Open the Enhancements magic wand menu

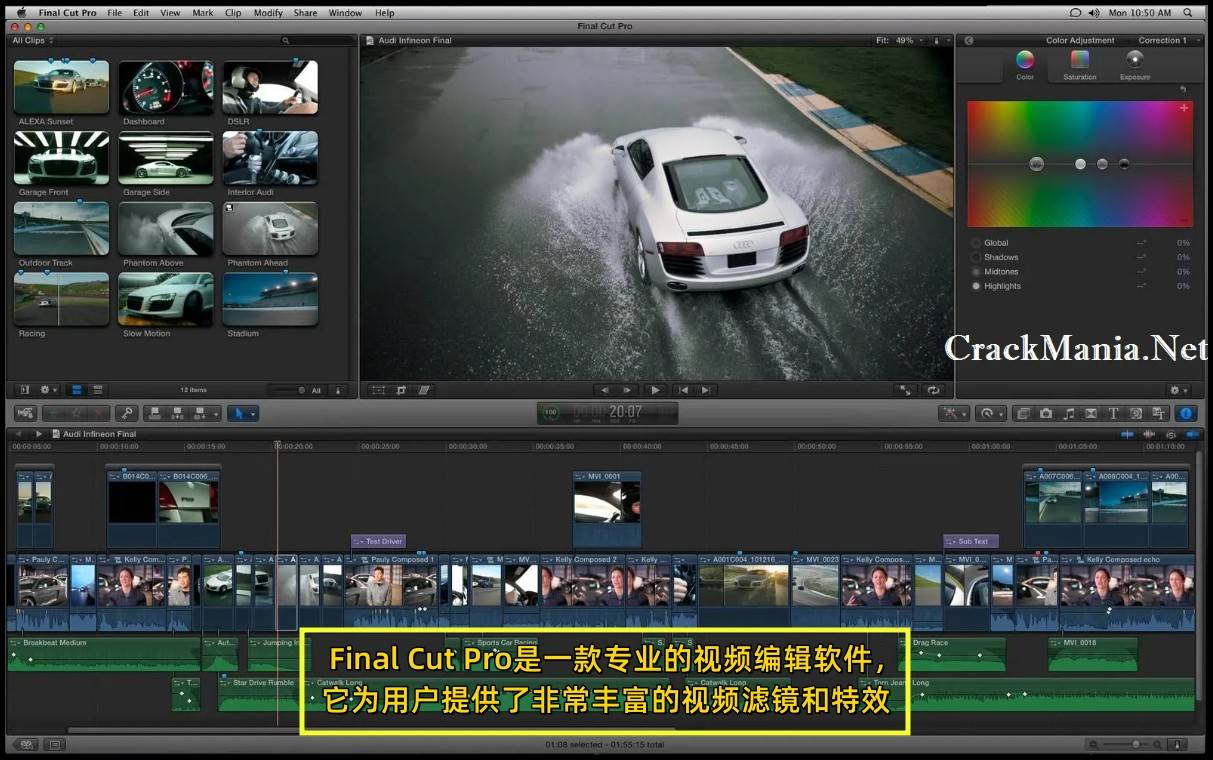954,413
